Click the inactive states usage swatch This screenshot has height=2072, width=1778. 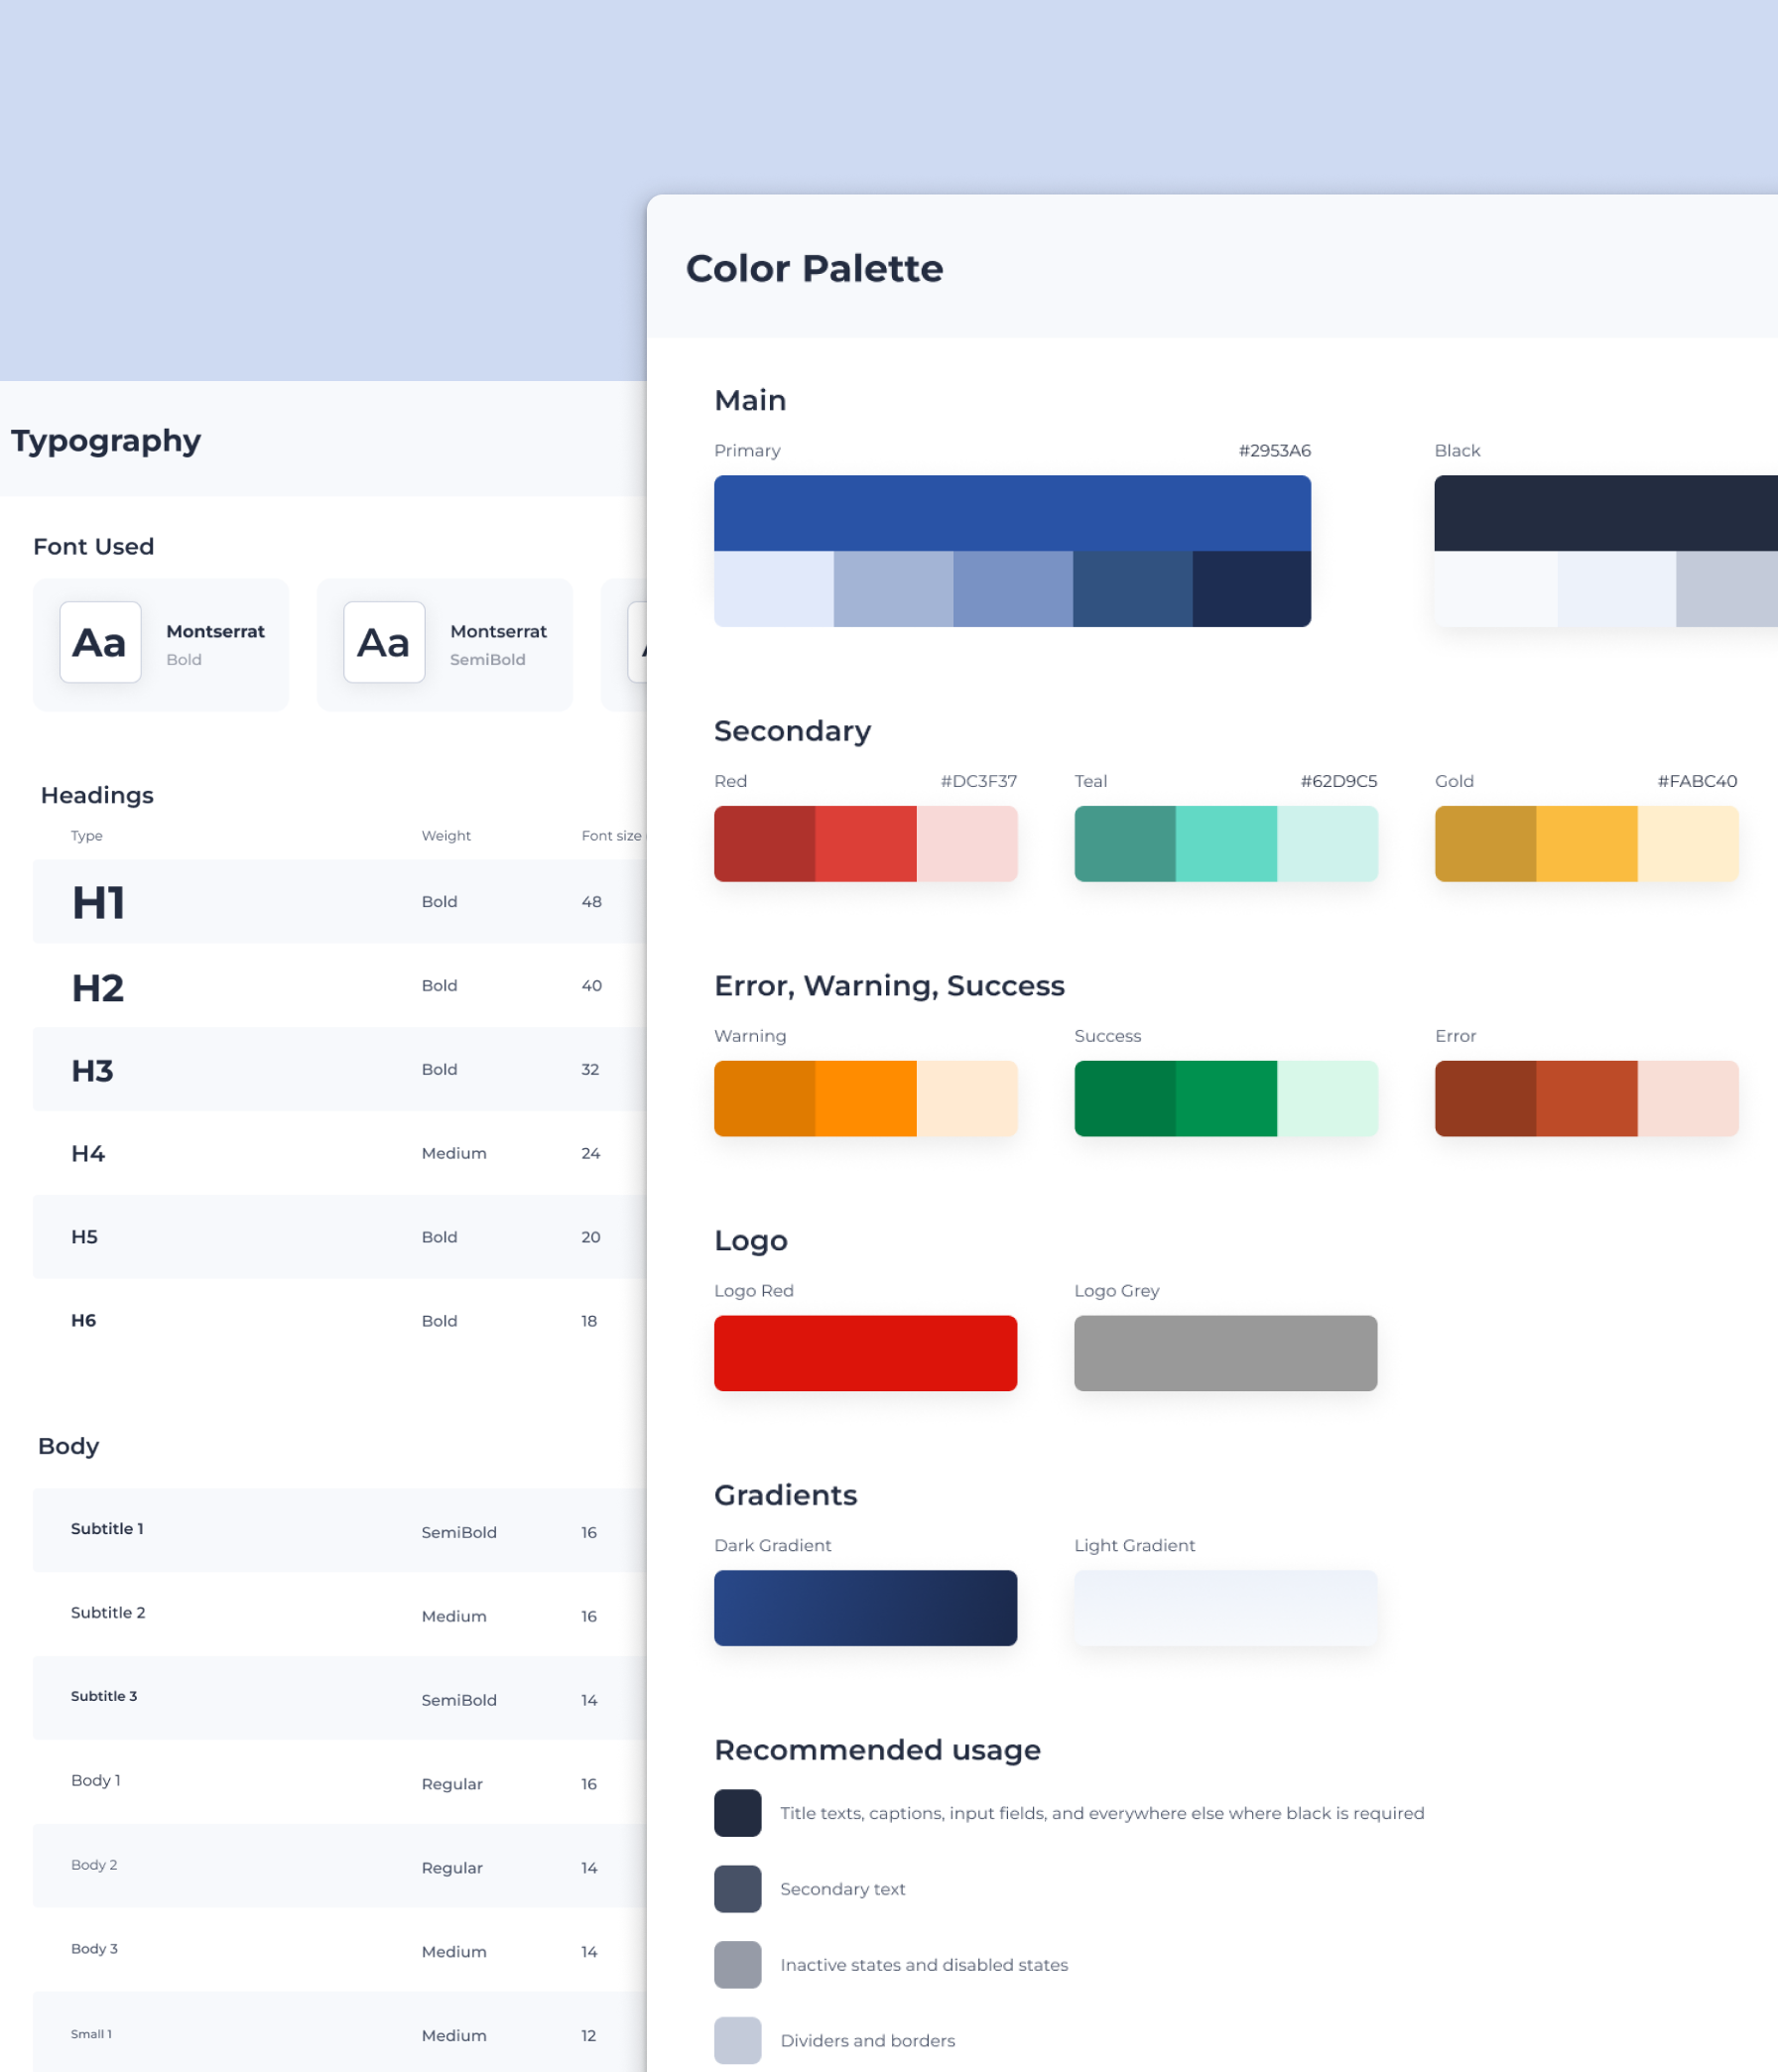click(737, 1964)
